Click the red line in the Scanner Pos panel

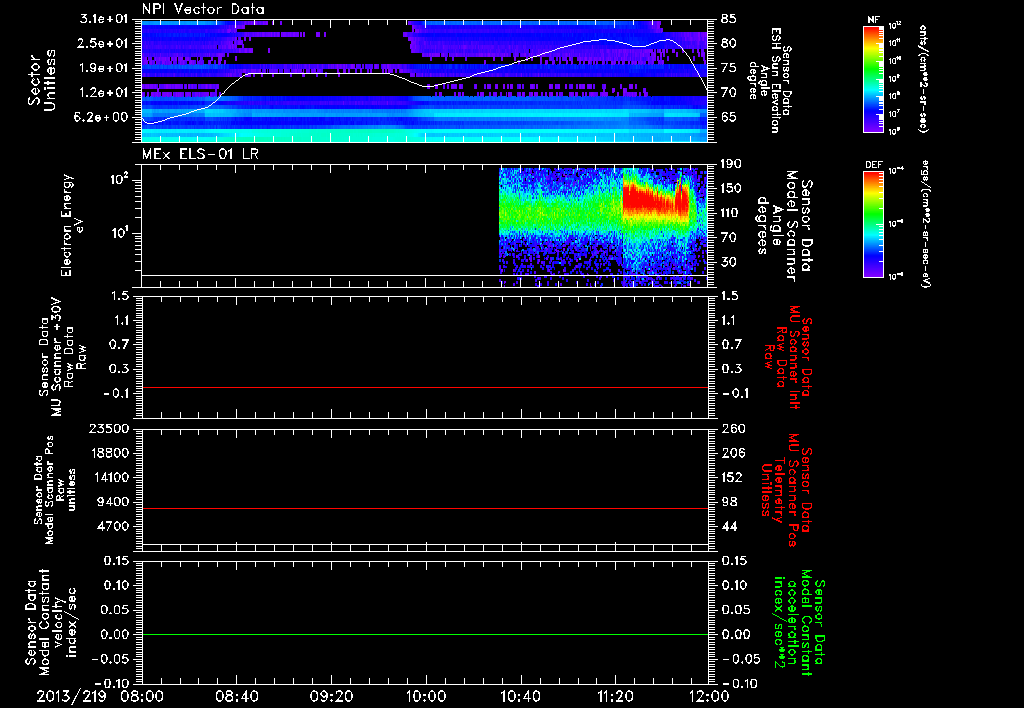[425, 508]
